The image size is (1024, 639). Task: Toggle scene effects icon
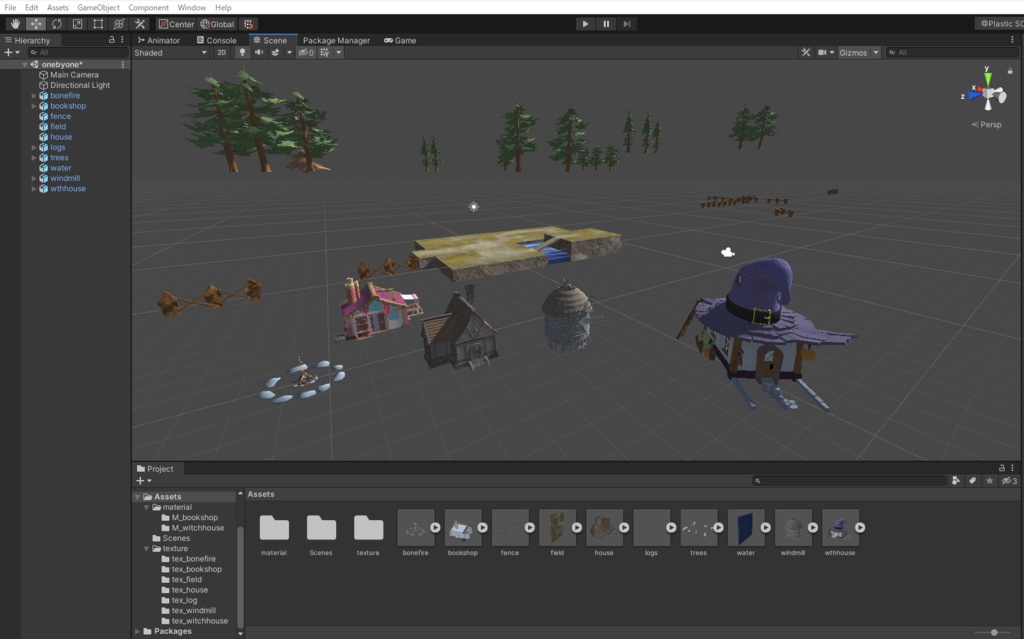coord(276,52)
